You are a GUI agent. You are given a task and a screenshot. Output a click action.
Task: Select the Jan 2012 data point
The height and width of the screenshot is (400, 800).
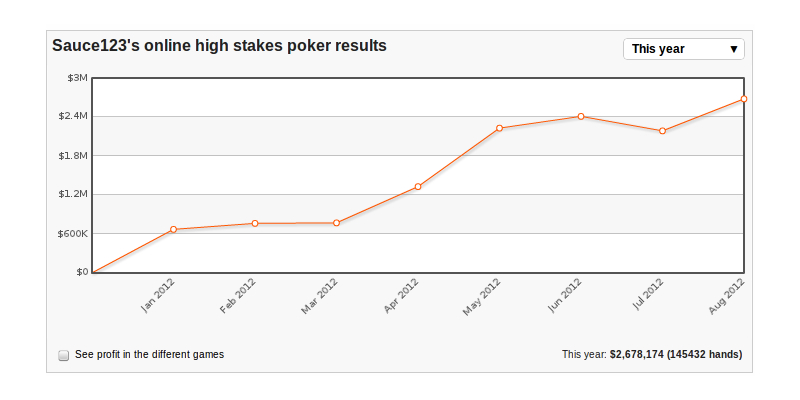(x=173, y=230)
